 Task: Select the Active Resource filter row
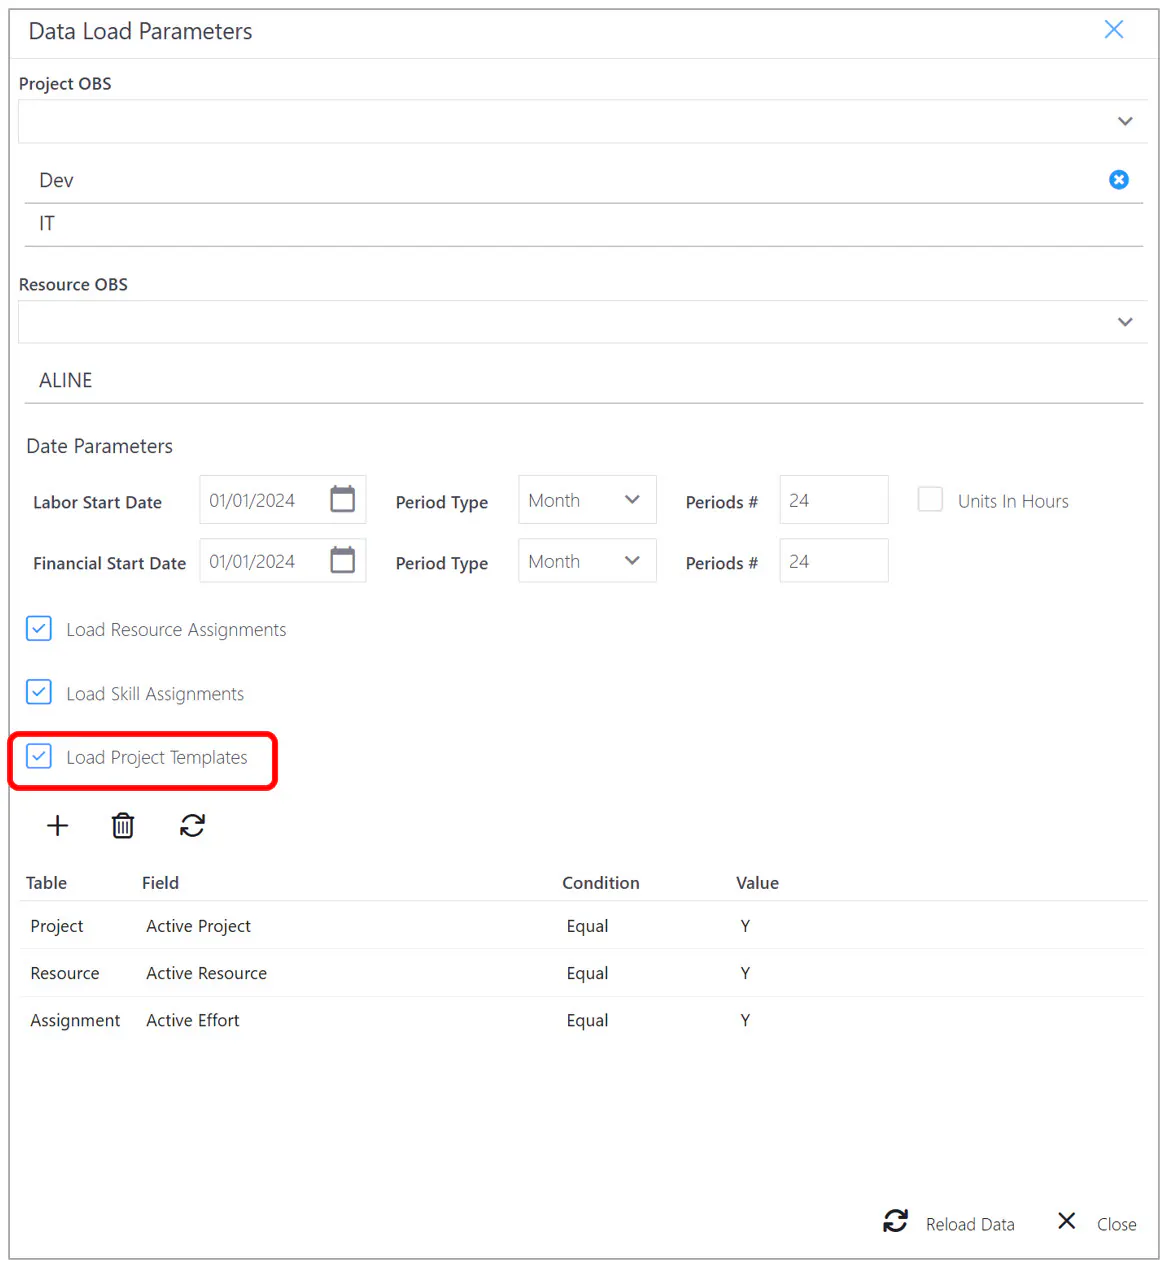[583, 973]
